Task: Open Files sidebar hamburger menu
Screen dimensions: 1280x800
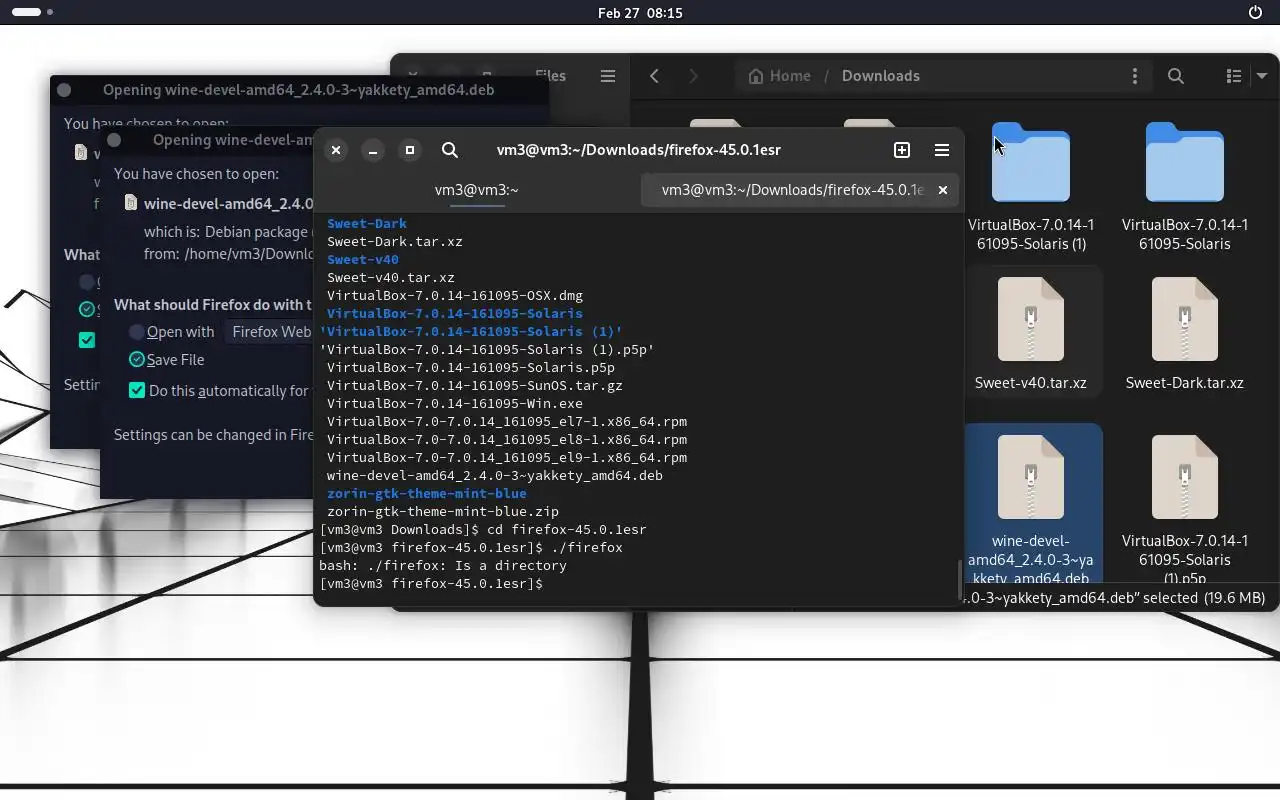Action: click(x=607, y=76)
